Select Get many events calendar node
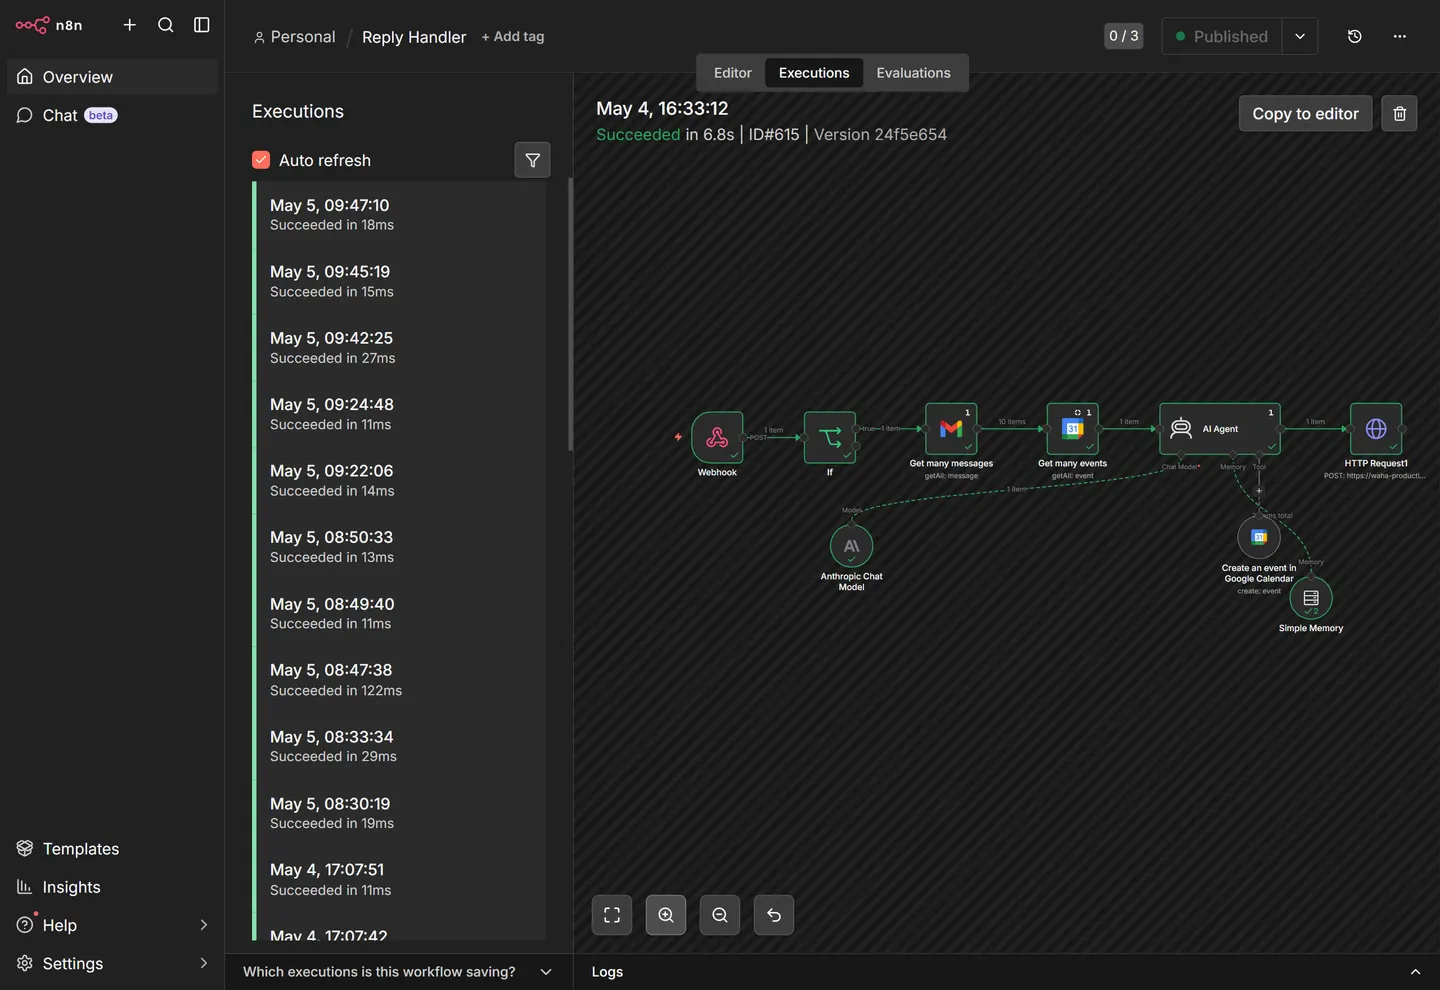This screenshot has width=1440, height=990. pyautogui.click(x=1072, y=429)
